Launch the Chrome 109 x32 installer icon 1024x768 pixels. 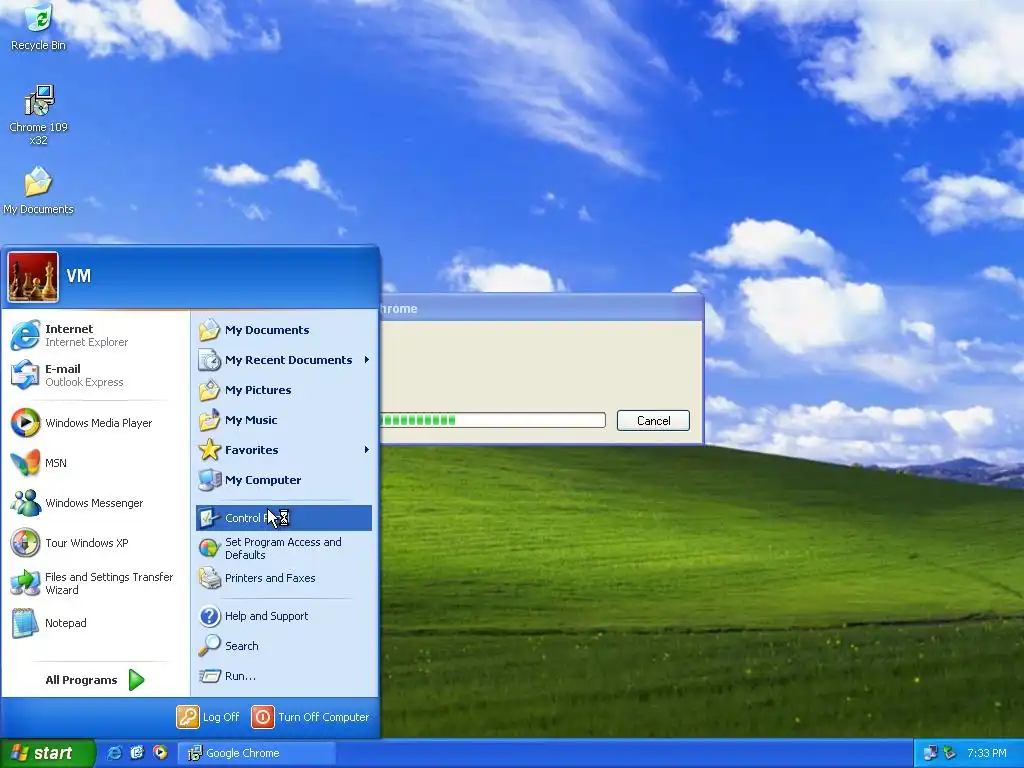[39, 100]
